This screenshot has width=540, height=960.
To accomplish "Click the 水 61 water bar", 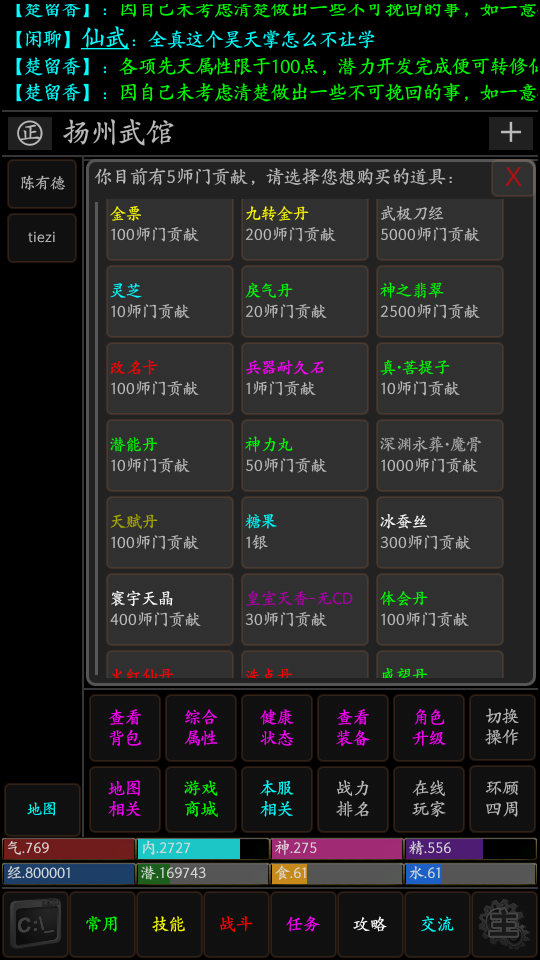I will point(471,874).
